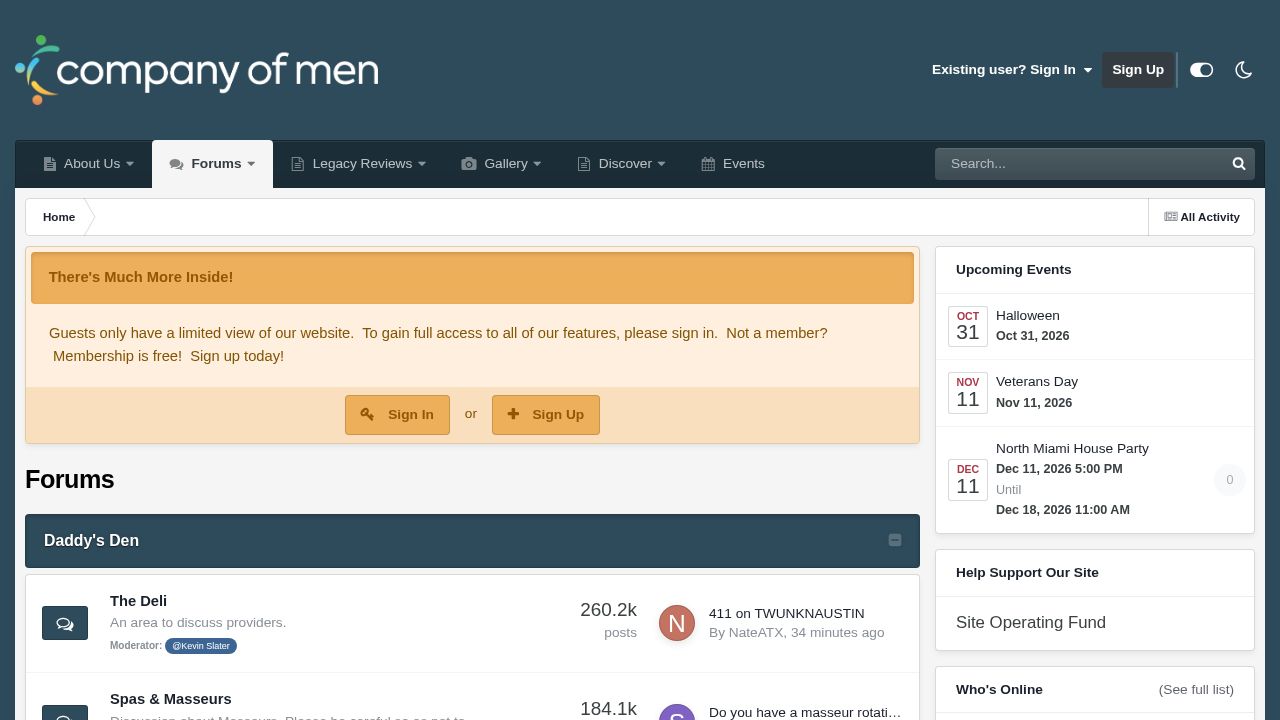This screenshot has height=720, width=1280.
Task: Switch to dark mode moon icon
Action: coord(1244,70)
